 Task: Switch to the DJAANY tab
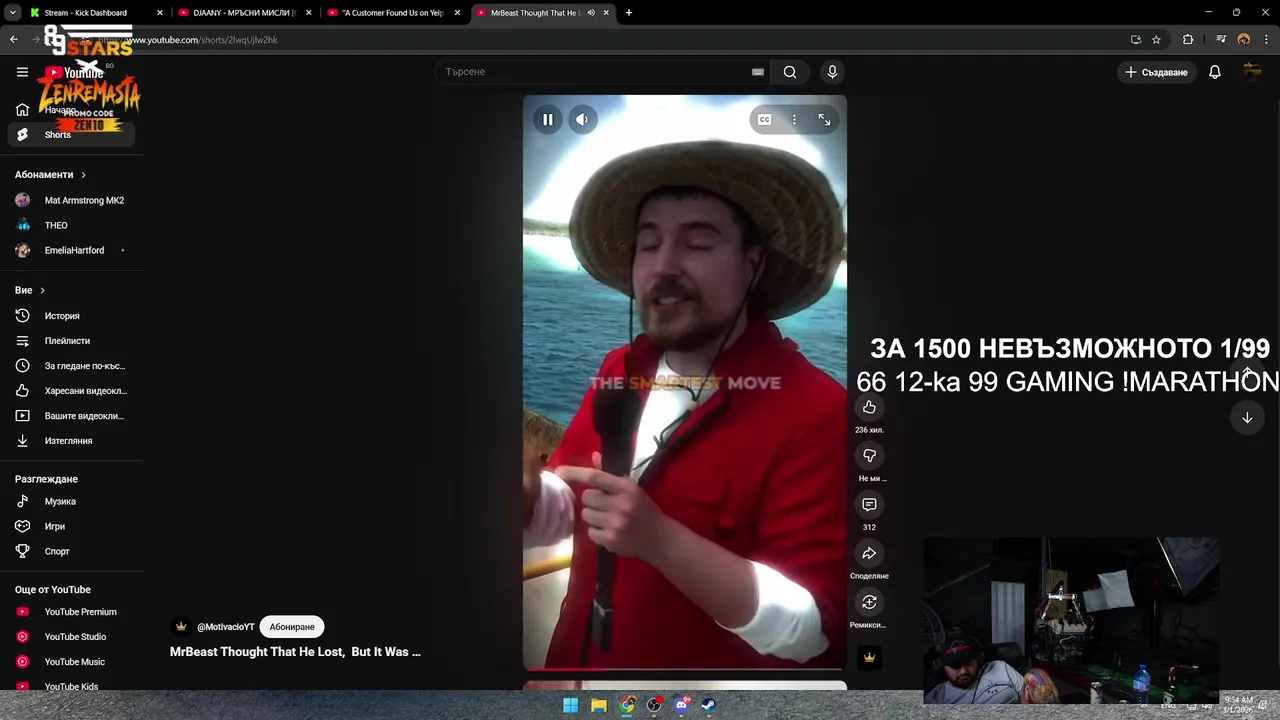tap(245, 13)
